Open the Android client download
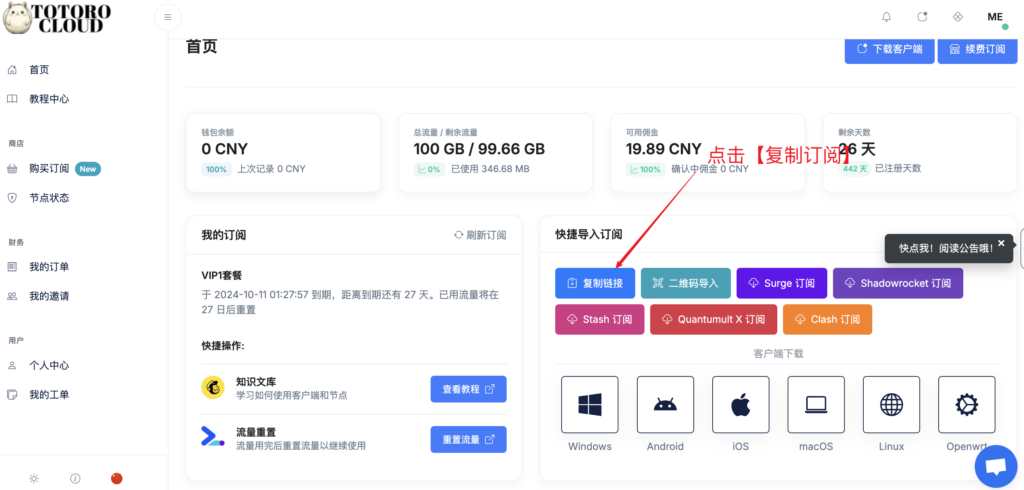Image resolution: width=1024 pixels, height=490 pixels. click(665, 405)
